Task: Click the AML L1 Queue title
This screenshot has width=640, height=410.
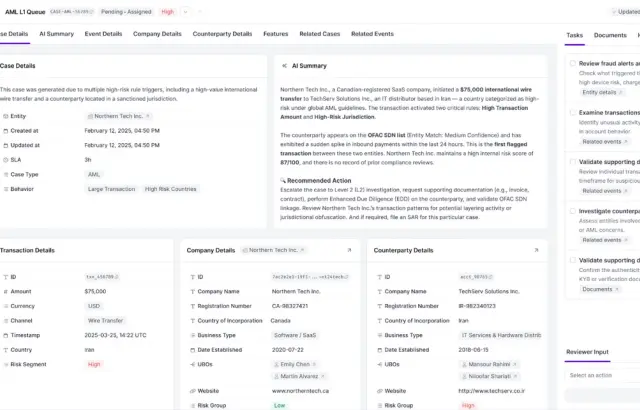Action: click(x=25, y=12)
